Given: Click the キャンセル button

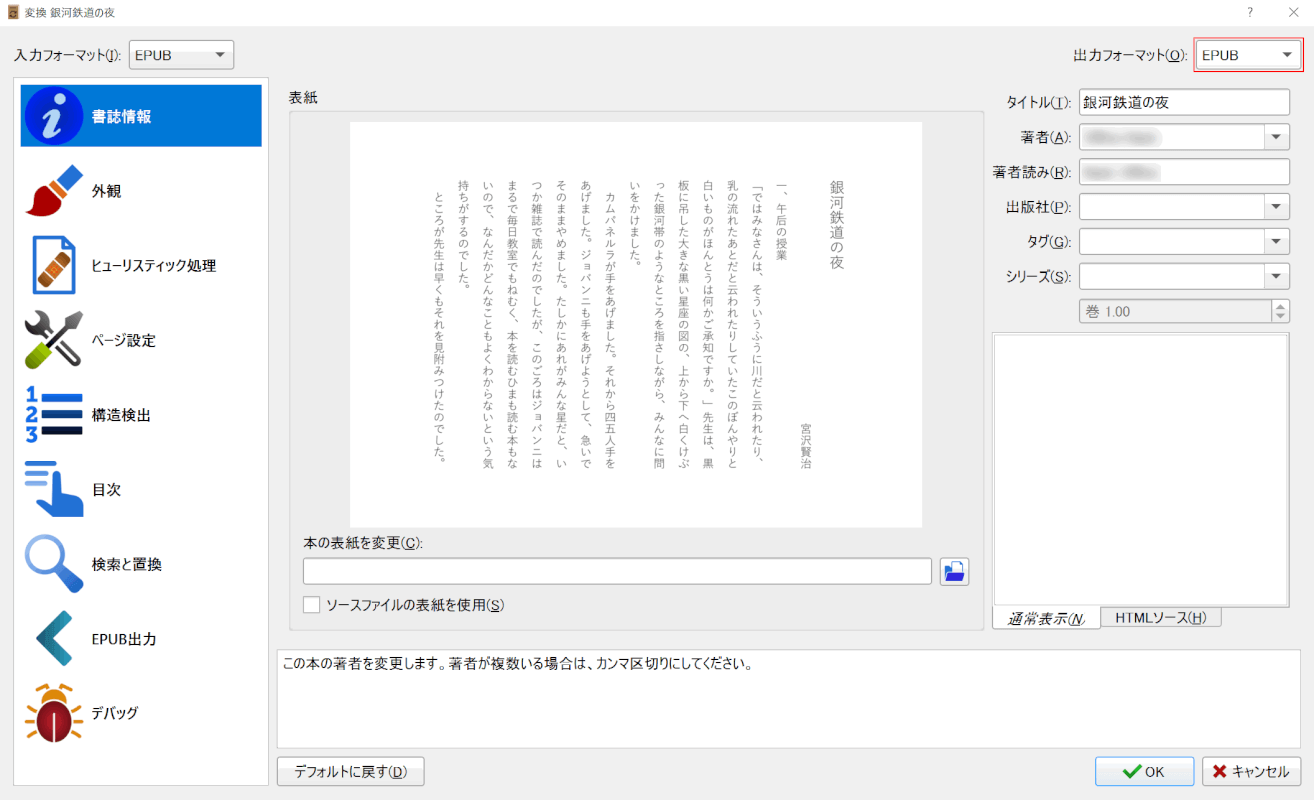Looking at the screenshot, I should (1251, 771).
